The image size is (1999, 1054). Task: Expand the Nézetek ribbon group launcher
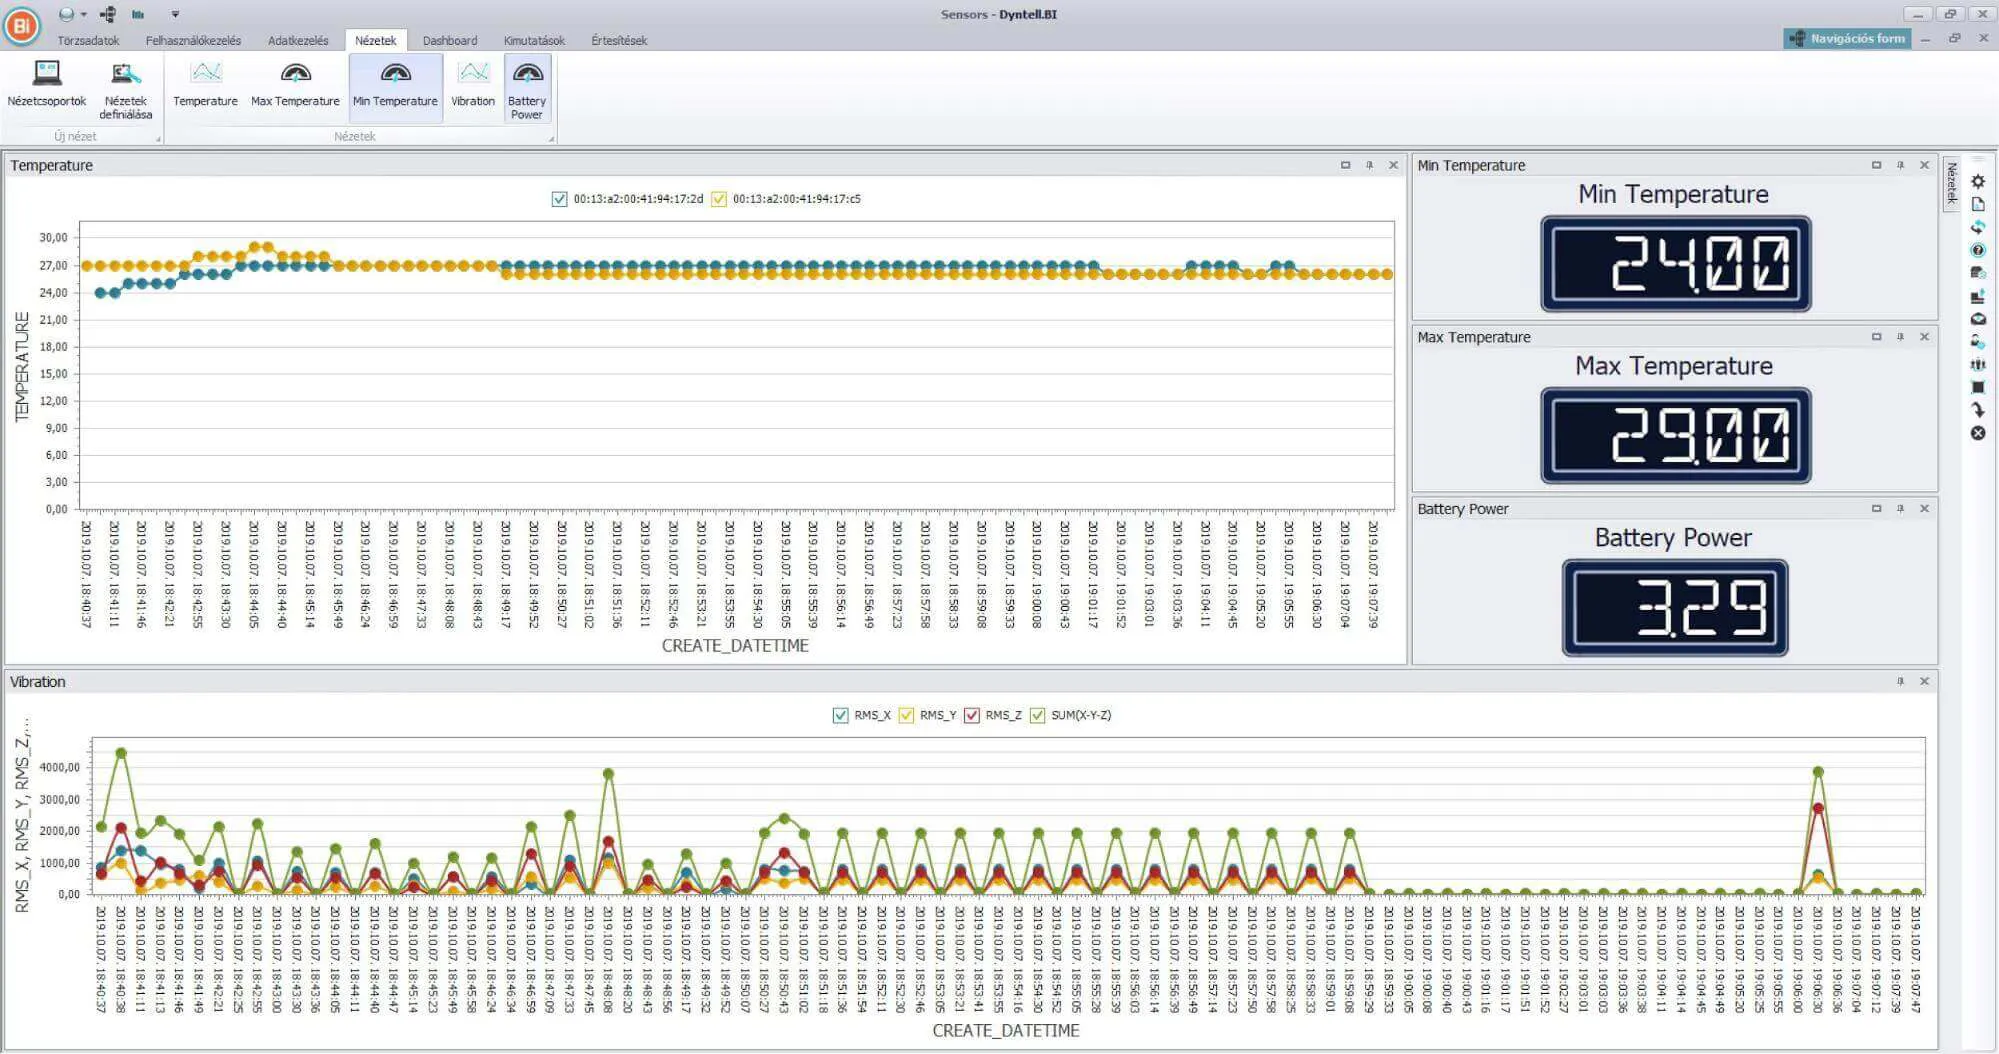(551, 139)
